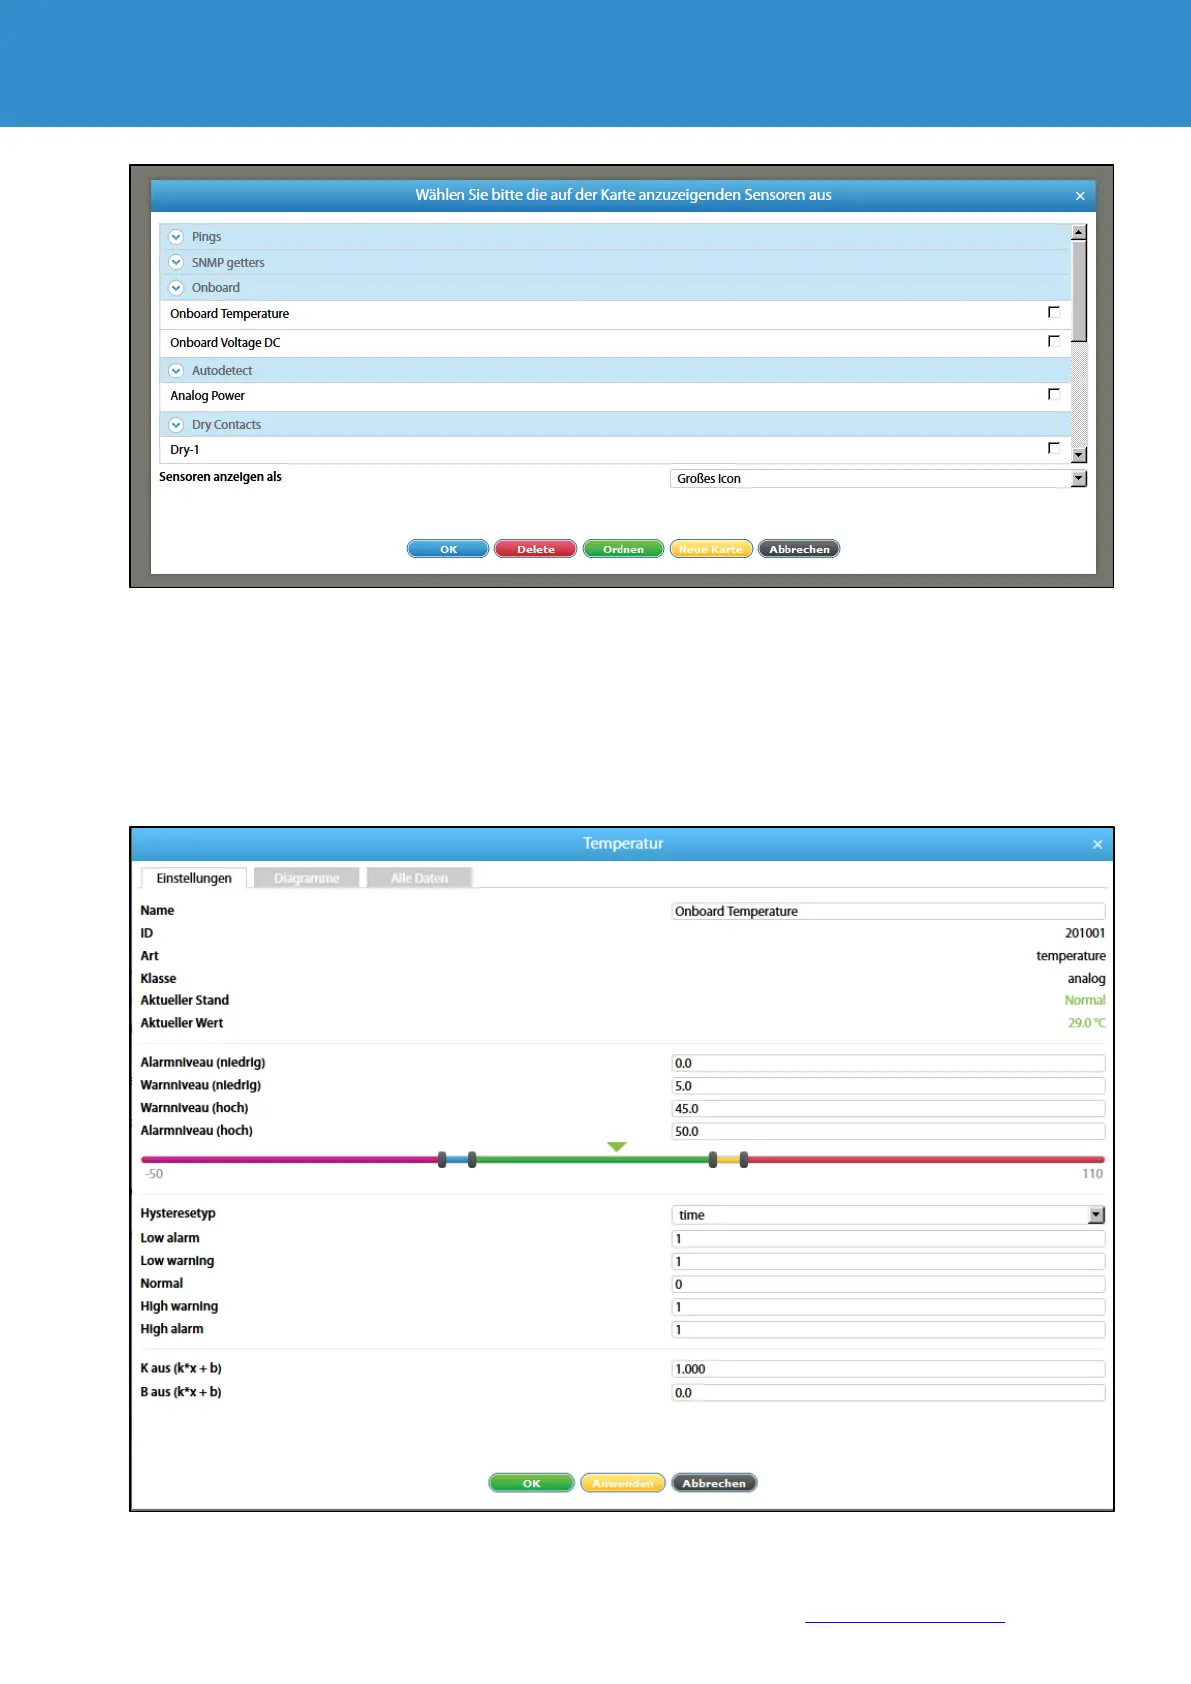Click the B aus (k*x + b) field
Screen dimensions: 1191x1684
pyautogui.click(x=888, y=1393)
